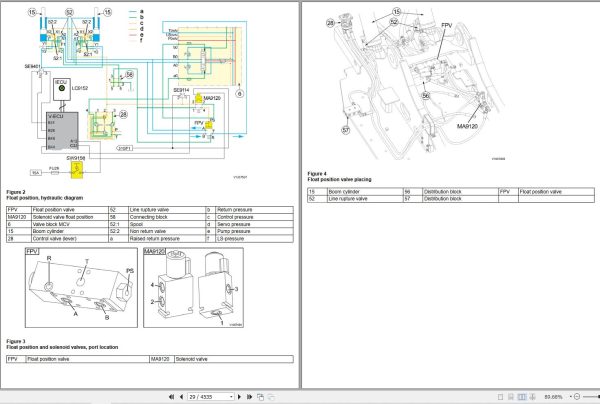The height and width of the screenshot is (404, 600).
Task: Open the zoom level dropdown arrow
Action: point(571,397)
